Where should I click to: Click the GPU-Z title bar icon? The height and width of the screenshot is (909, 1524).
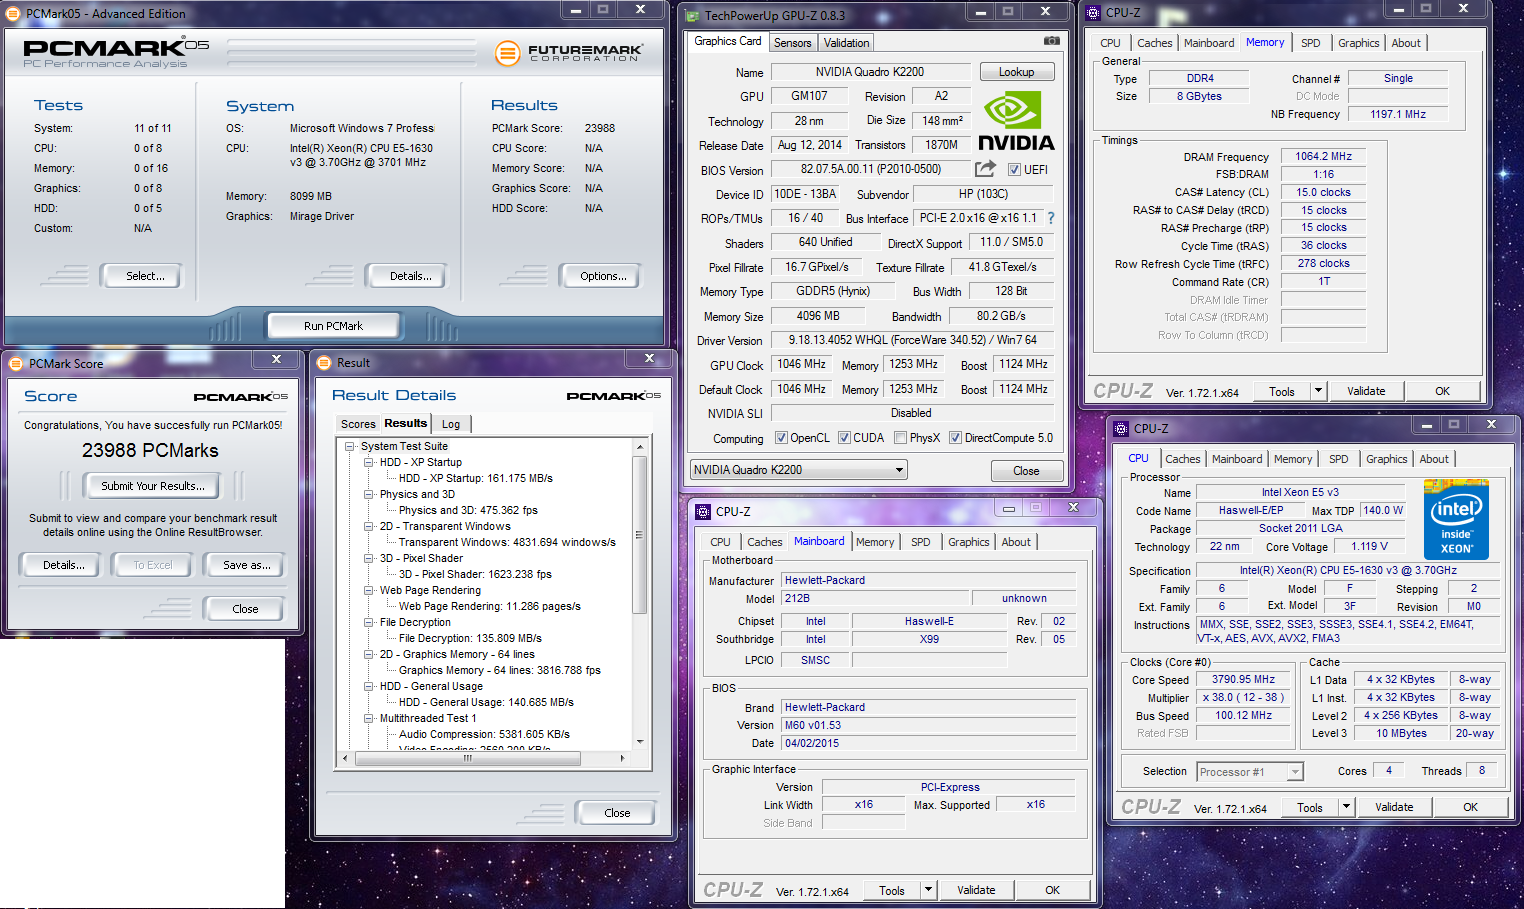point(693,15)
